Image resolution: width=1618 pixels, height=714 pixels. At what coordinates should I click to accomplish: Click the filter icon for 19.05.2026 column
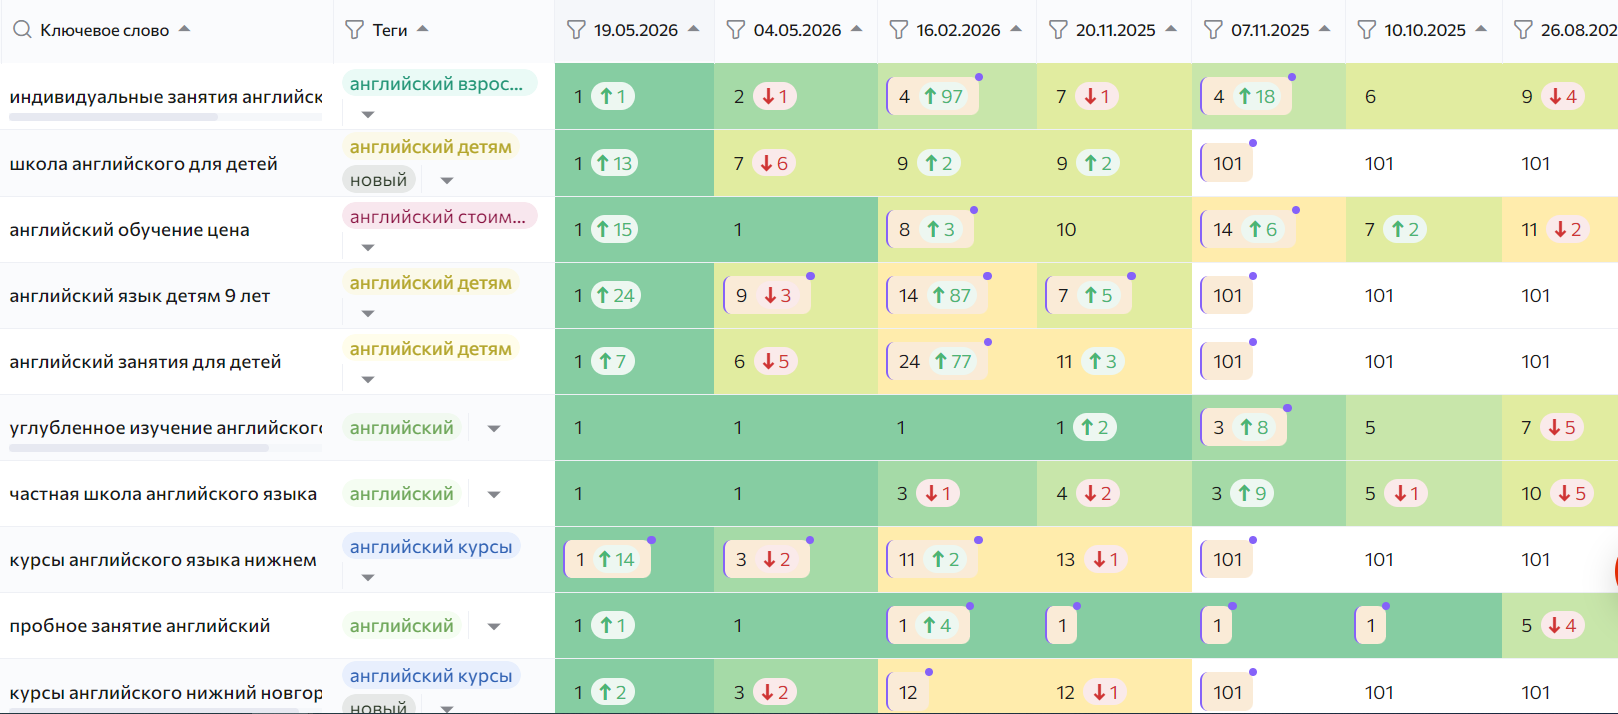[576, 30]
